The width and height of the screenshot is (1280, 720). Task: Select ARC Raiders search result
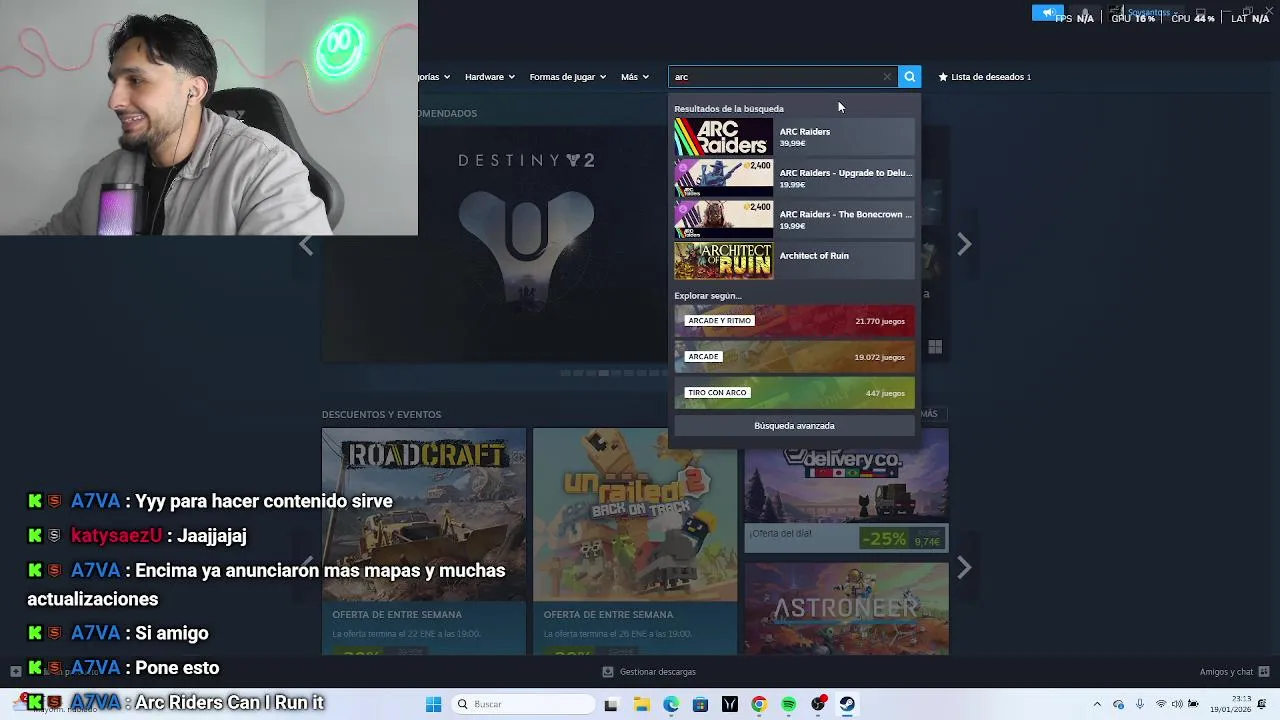click(794, 137)
